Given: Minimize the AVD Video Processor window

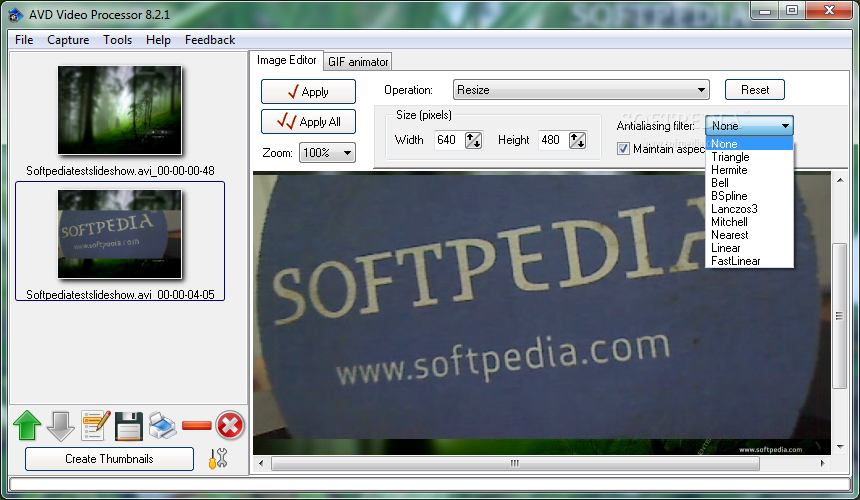Looking at the screenshot, I should [765, 10].
